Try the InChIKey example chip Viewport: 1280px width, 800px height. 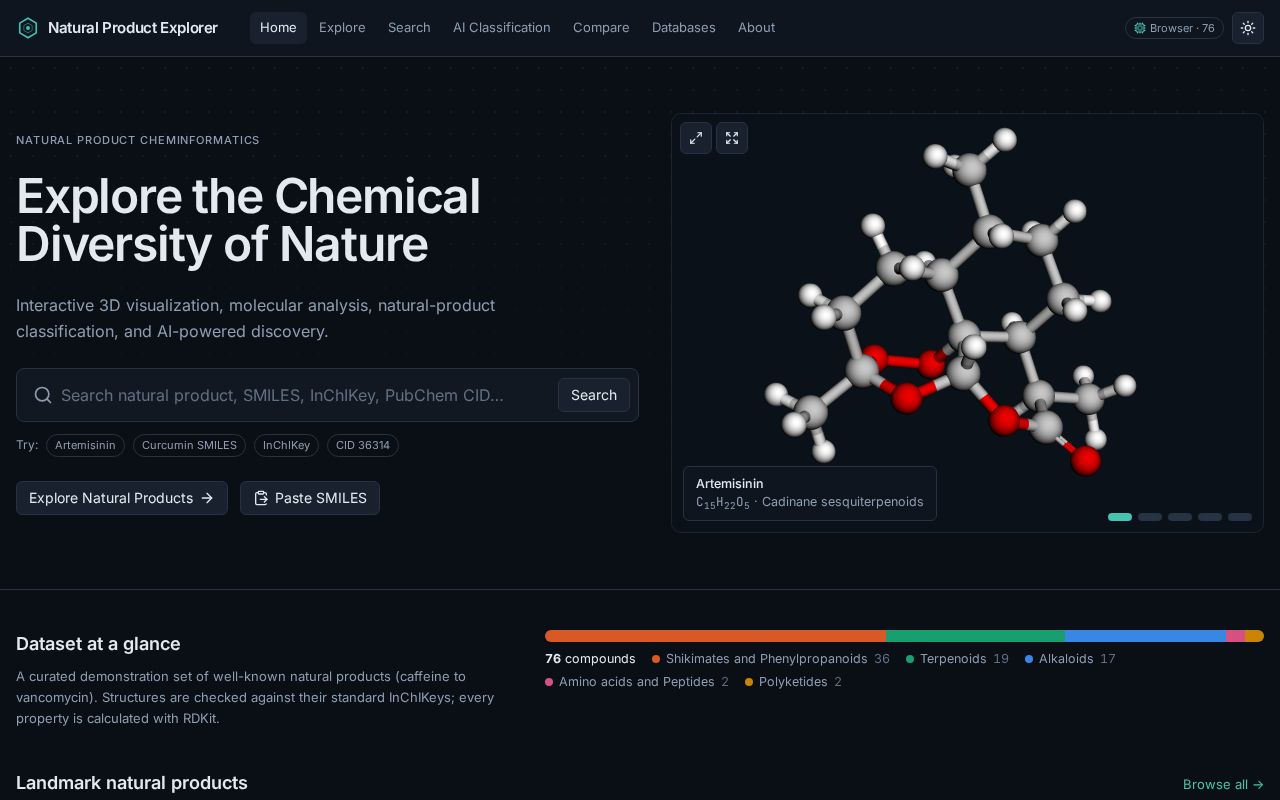point(286,445)
